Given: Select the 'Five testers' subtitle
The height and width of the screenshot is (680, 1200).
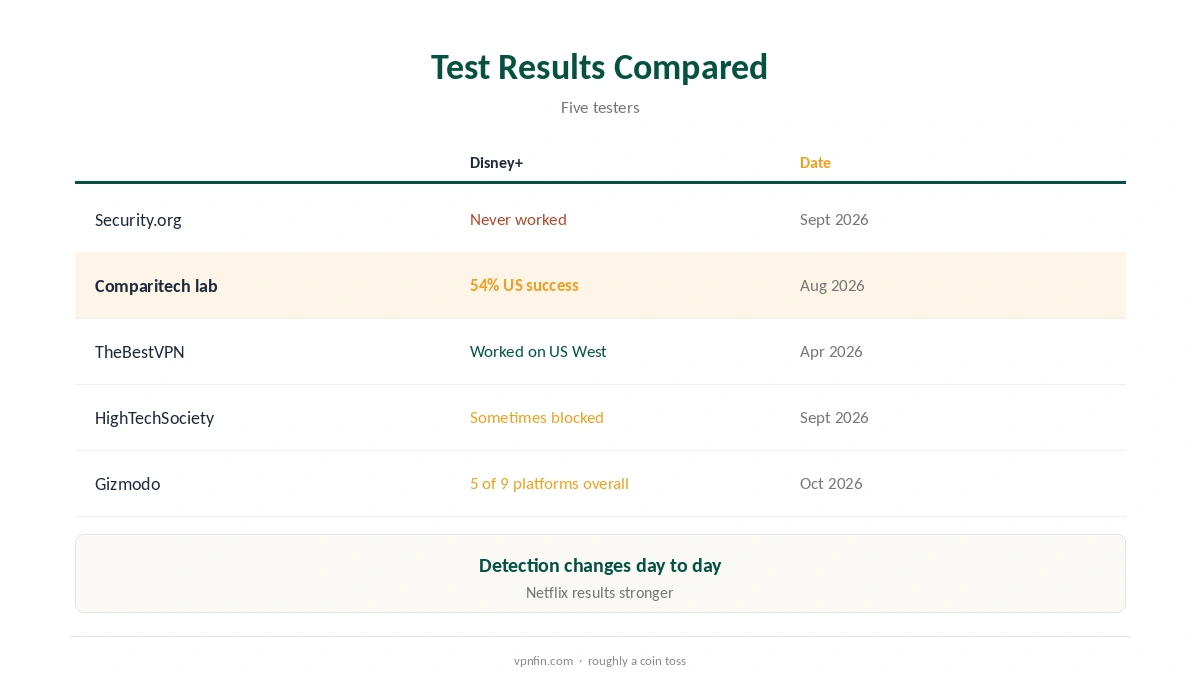Looking at the screenshot, I should click(600, 108).
